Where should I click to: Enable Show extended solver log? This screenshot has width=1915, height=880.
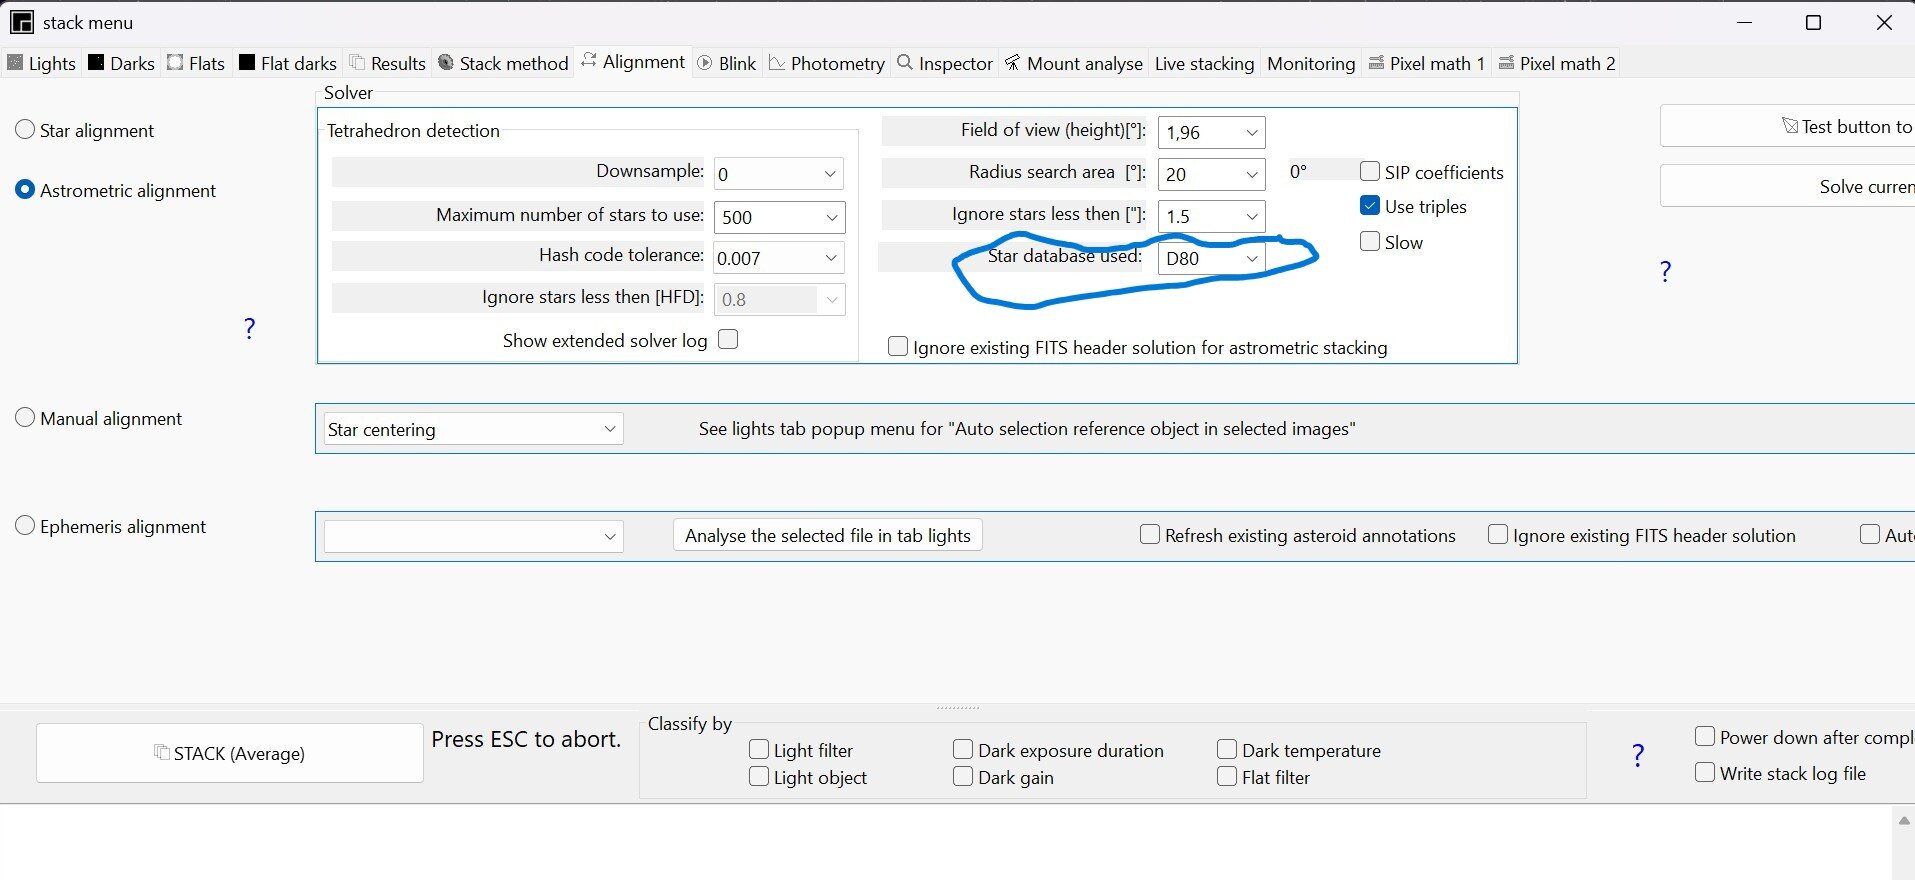728,340
